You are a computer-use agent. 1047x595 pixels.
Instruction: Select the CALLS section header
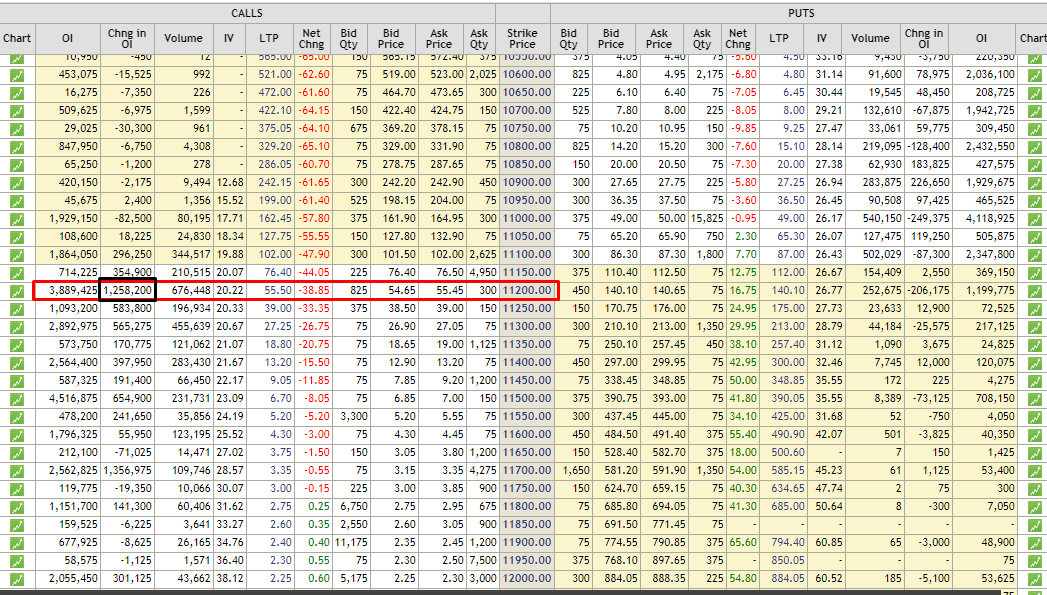click(247, 13)
